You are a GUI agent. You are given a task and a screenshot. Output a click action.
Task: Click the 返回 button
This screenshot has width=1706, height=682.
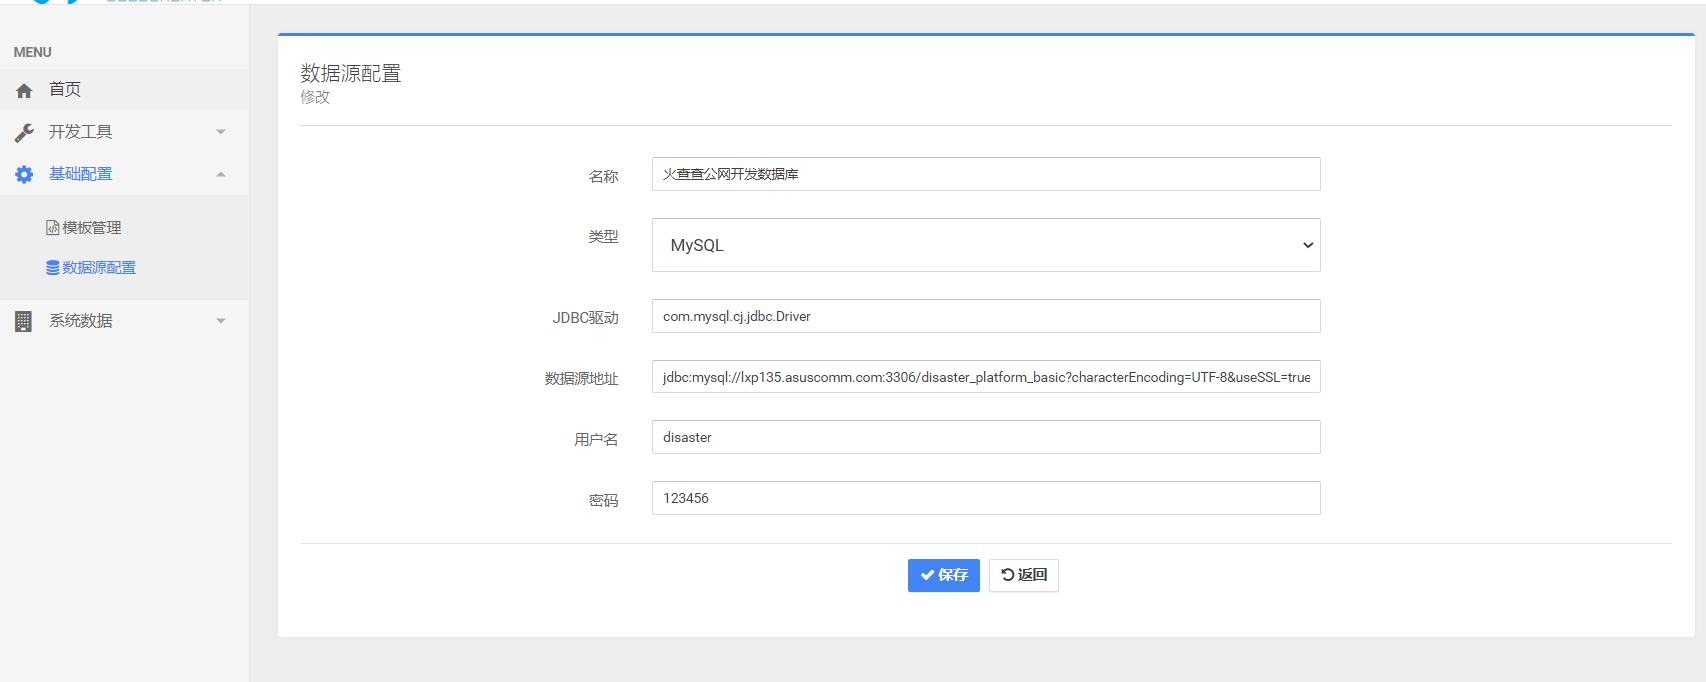(x=1023, y=575)
